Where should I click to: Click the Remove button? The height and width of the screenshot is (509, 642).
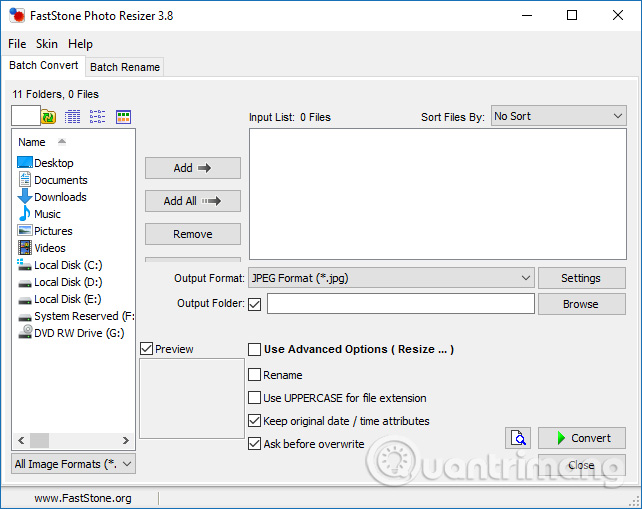(193, 234)
